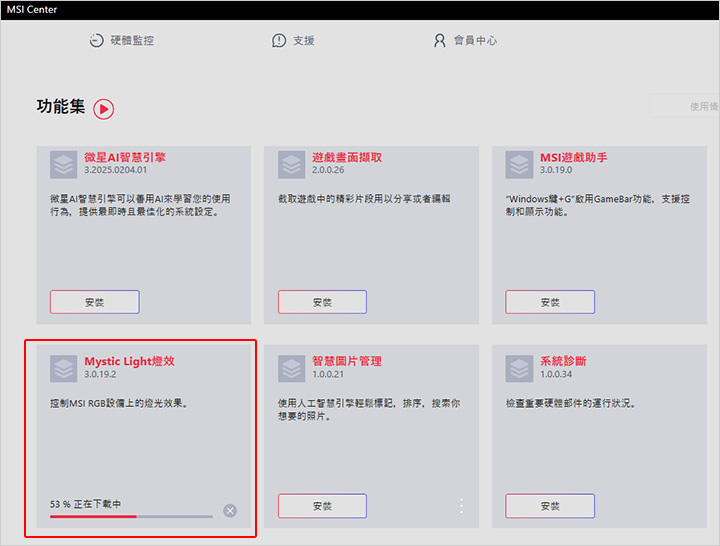The height and width of the screenshot is (546, 720).
Task: Click the 截取遊戲中的精彩片段 description text
Action: click(x=364, y=199)
